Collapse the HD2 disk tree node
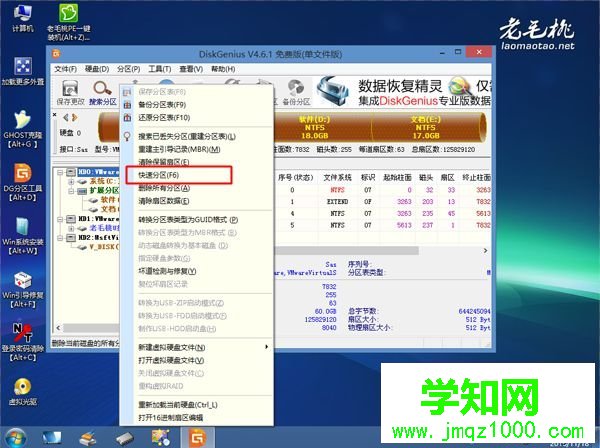This screenshot has width=600, height=448. click(60, 238)
